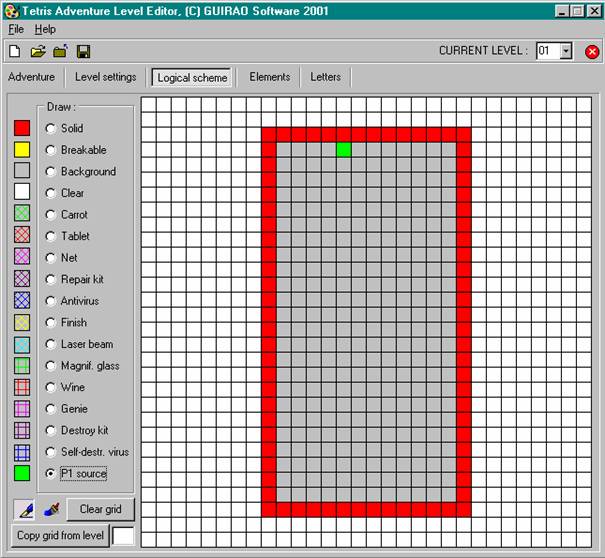Select the P1 source radio button
Image resolution: width=605 pixels, height=558 pixels.
tap(51, 473)
